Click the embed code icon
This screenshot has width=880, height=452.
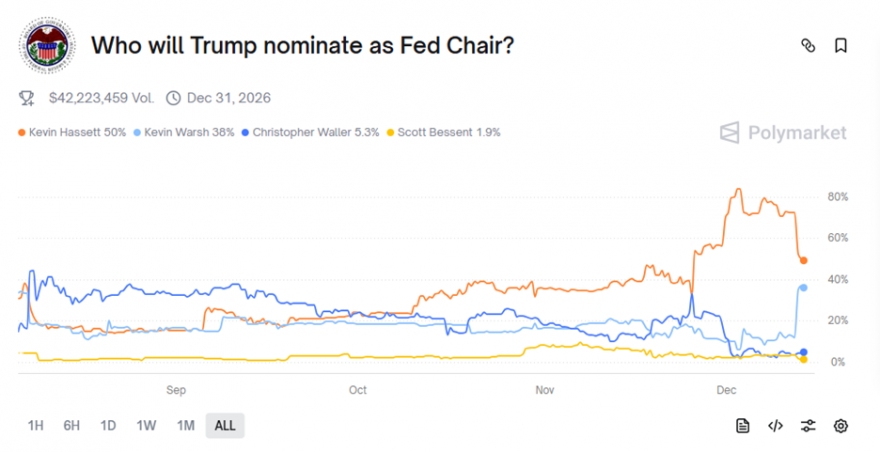tap(775, 426)
